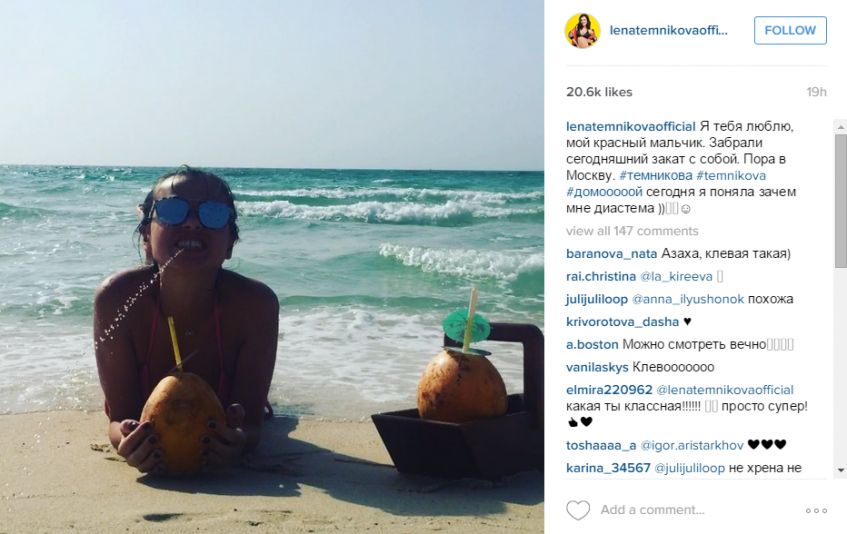
Task: Open baranova_nata commenter profile
Action: (611, 254)
